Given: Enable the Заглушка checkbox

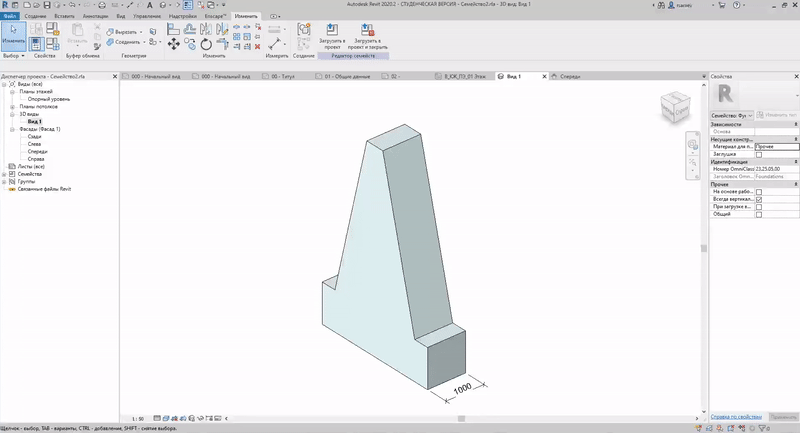Looking at the screenshot, I should [x=759, y=155].
